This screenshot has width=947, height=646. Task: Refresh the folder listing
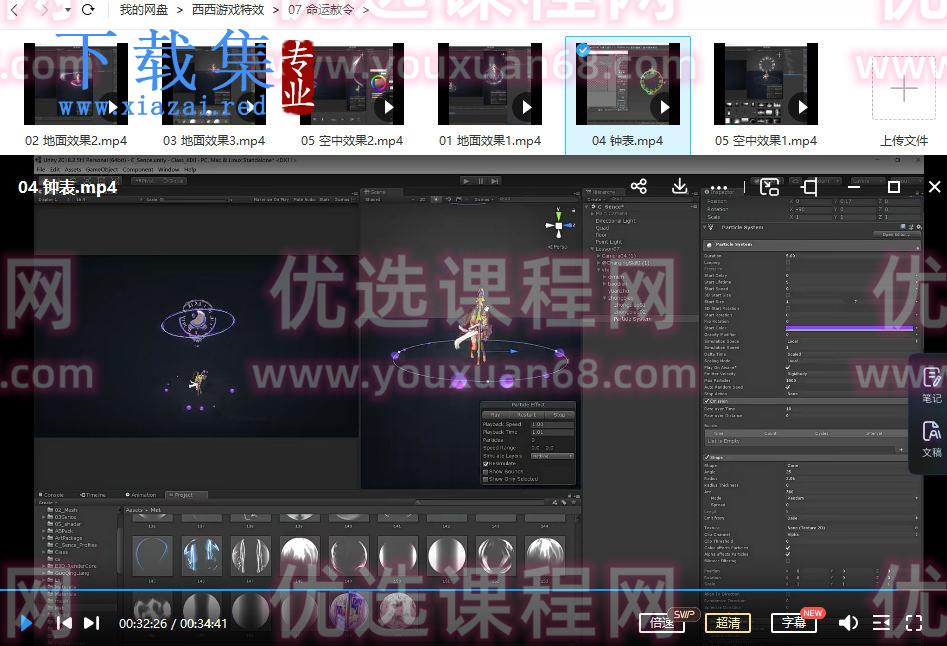click(88, 10)
